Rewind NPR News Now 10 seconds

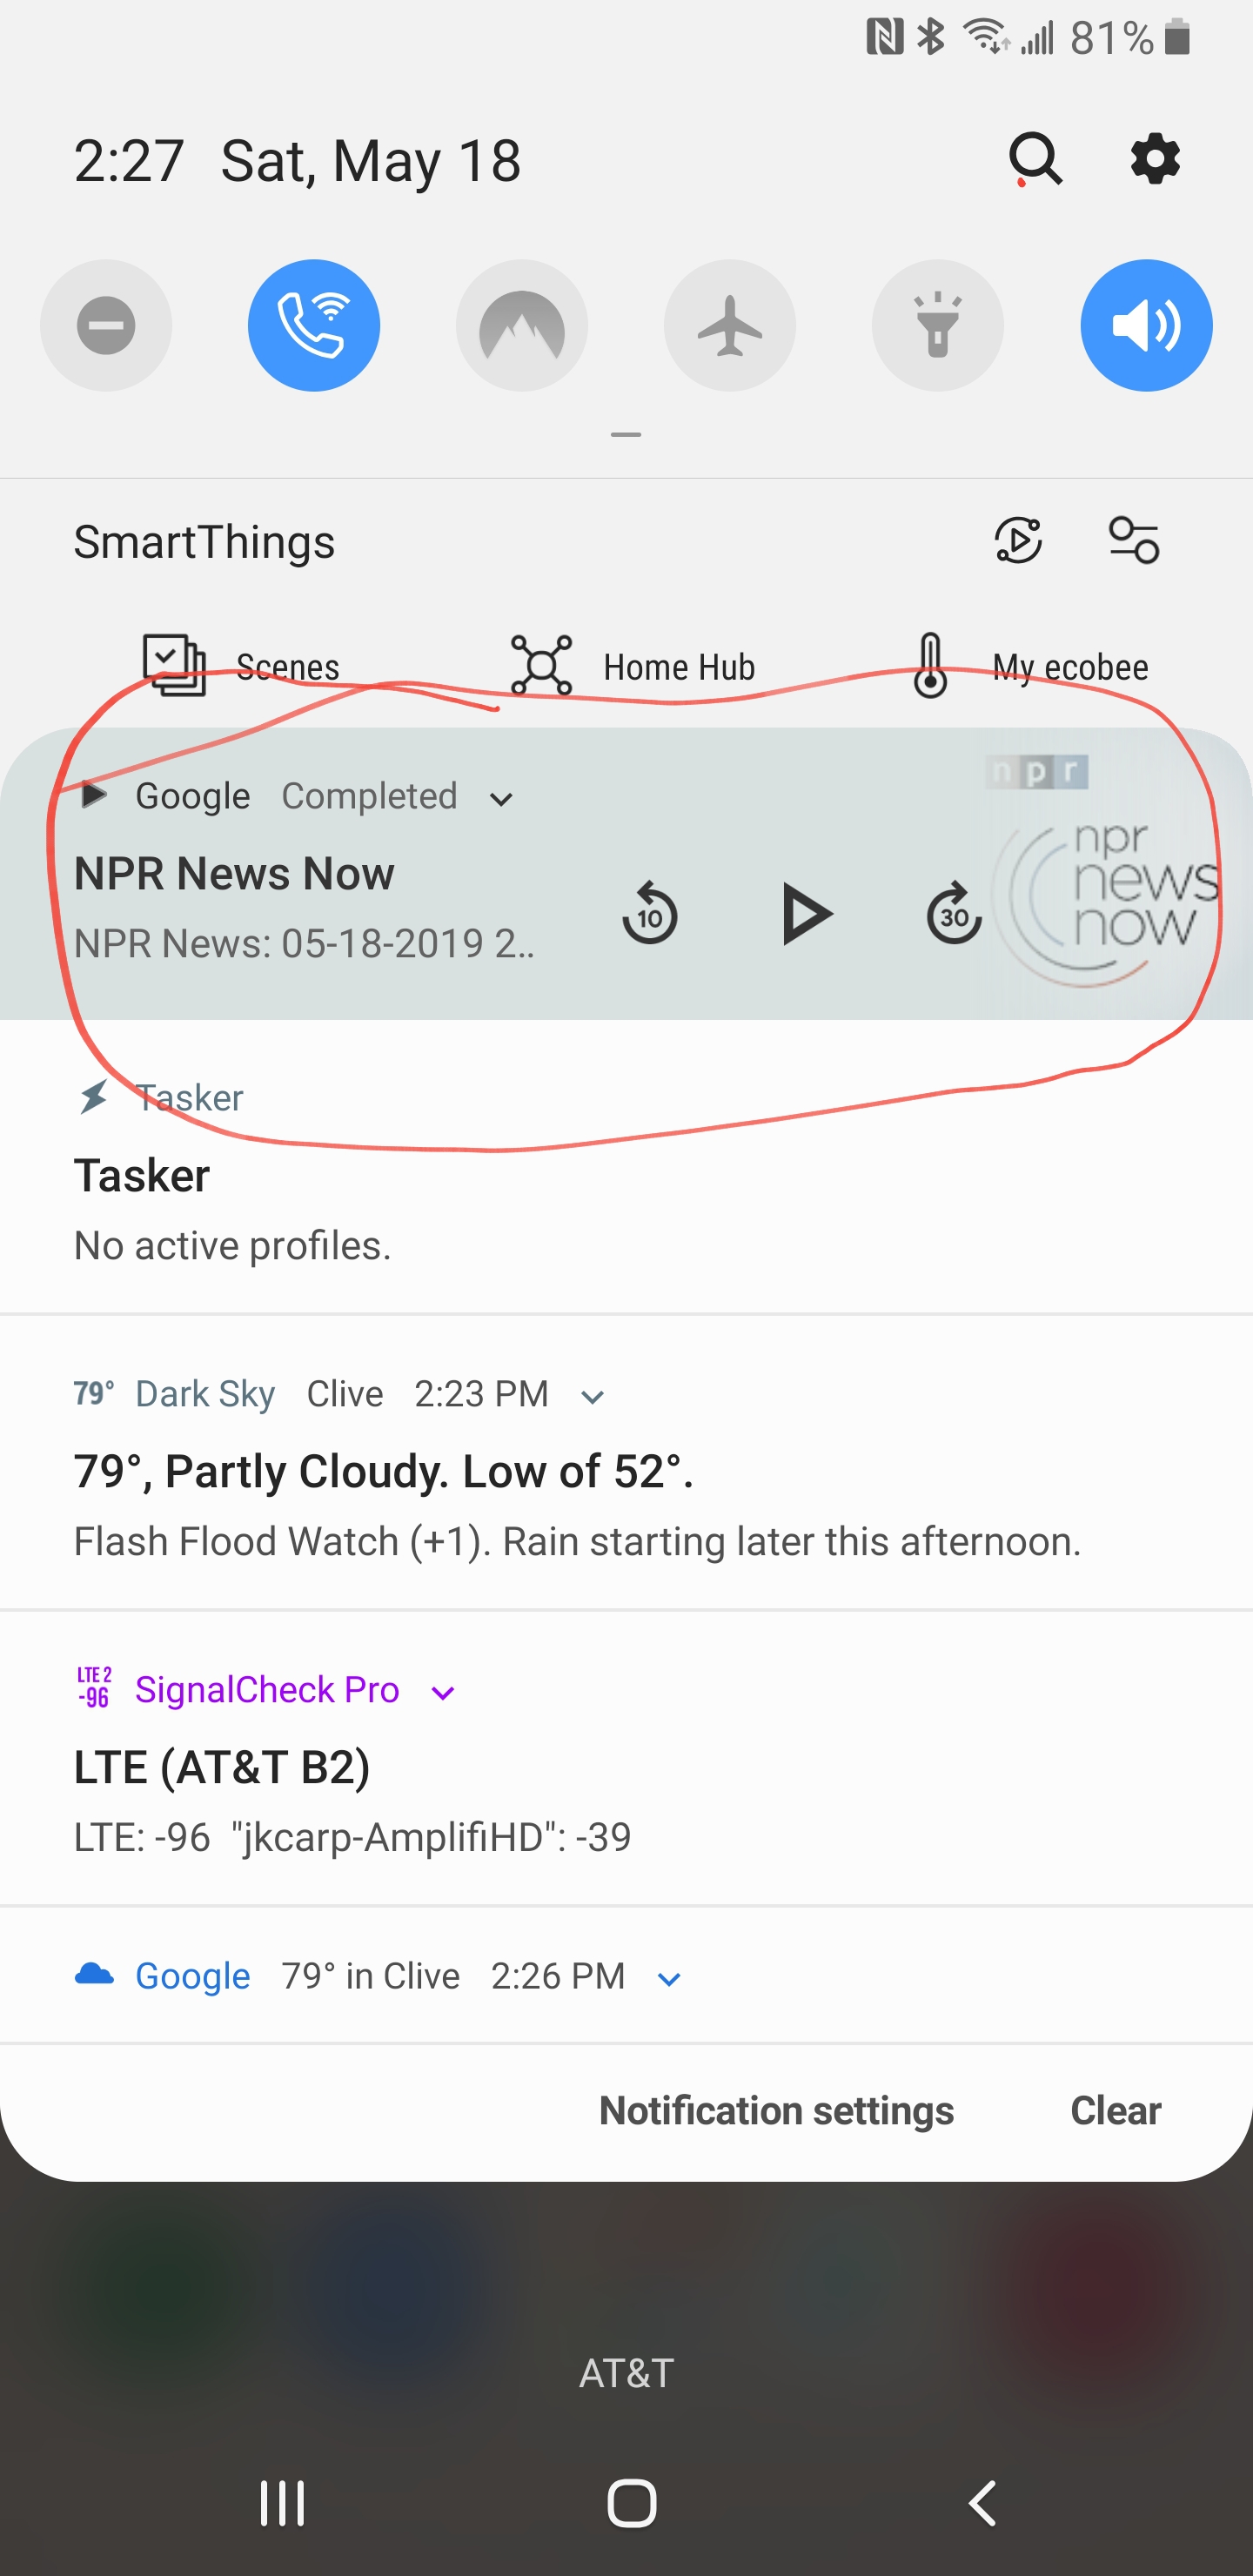click(650, 914)
